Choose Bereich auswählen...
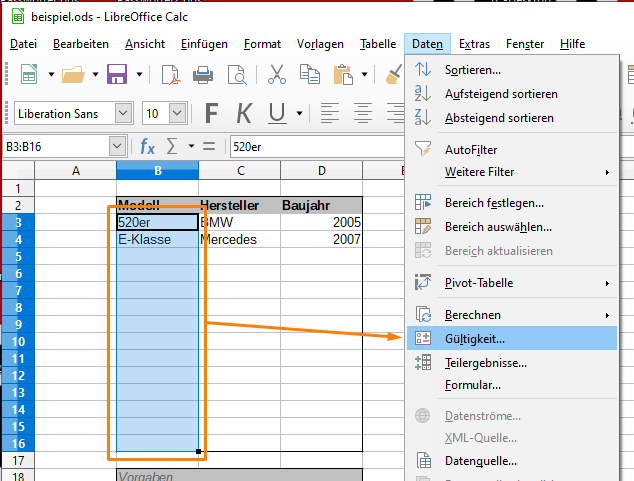 [512, 227]
